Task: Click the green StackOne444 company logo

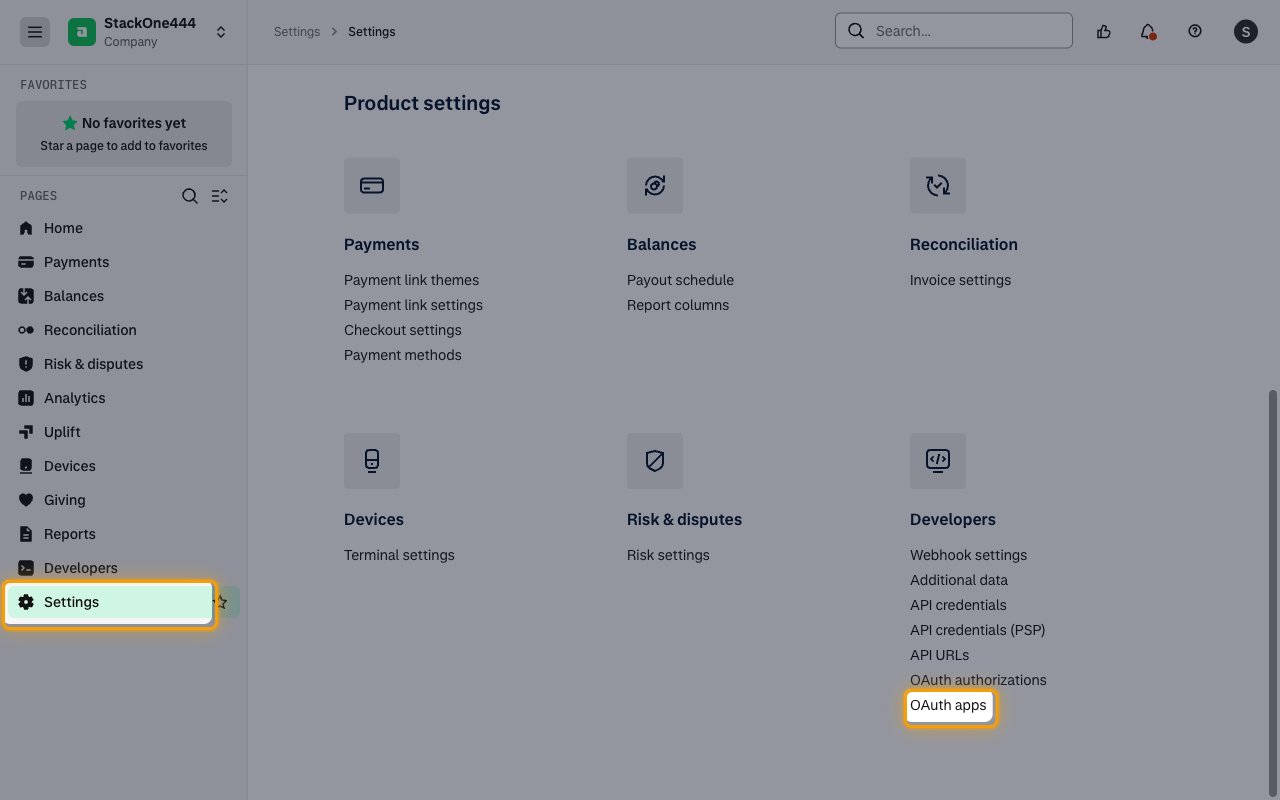Action: (x=82, y=32)
